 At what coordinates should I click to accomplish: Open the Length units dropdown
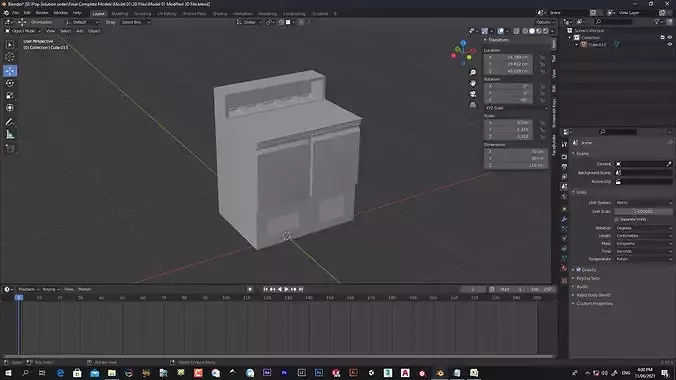click(643, 236)
